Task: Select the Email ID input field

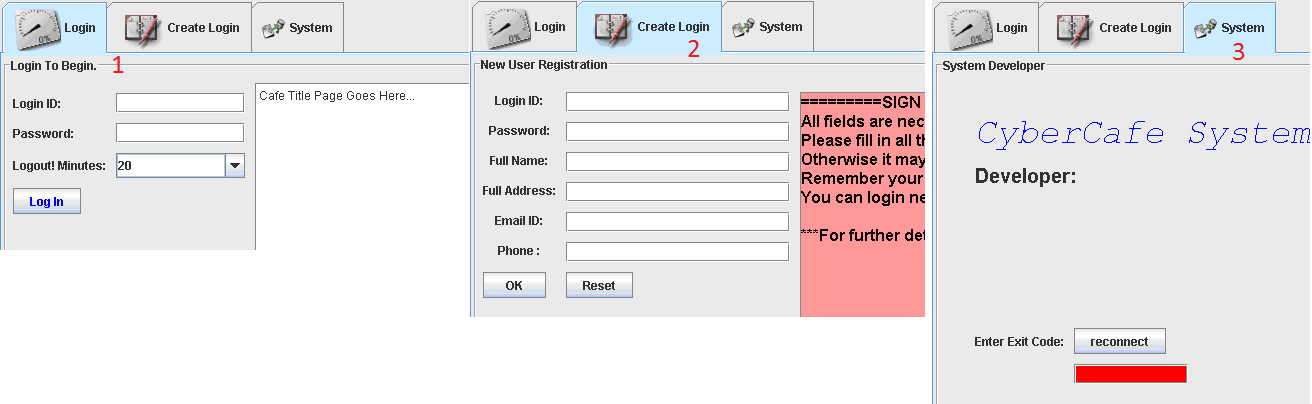Action: point(677,221)
